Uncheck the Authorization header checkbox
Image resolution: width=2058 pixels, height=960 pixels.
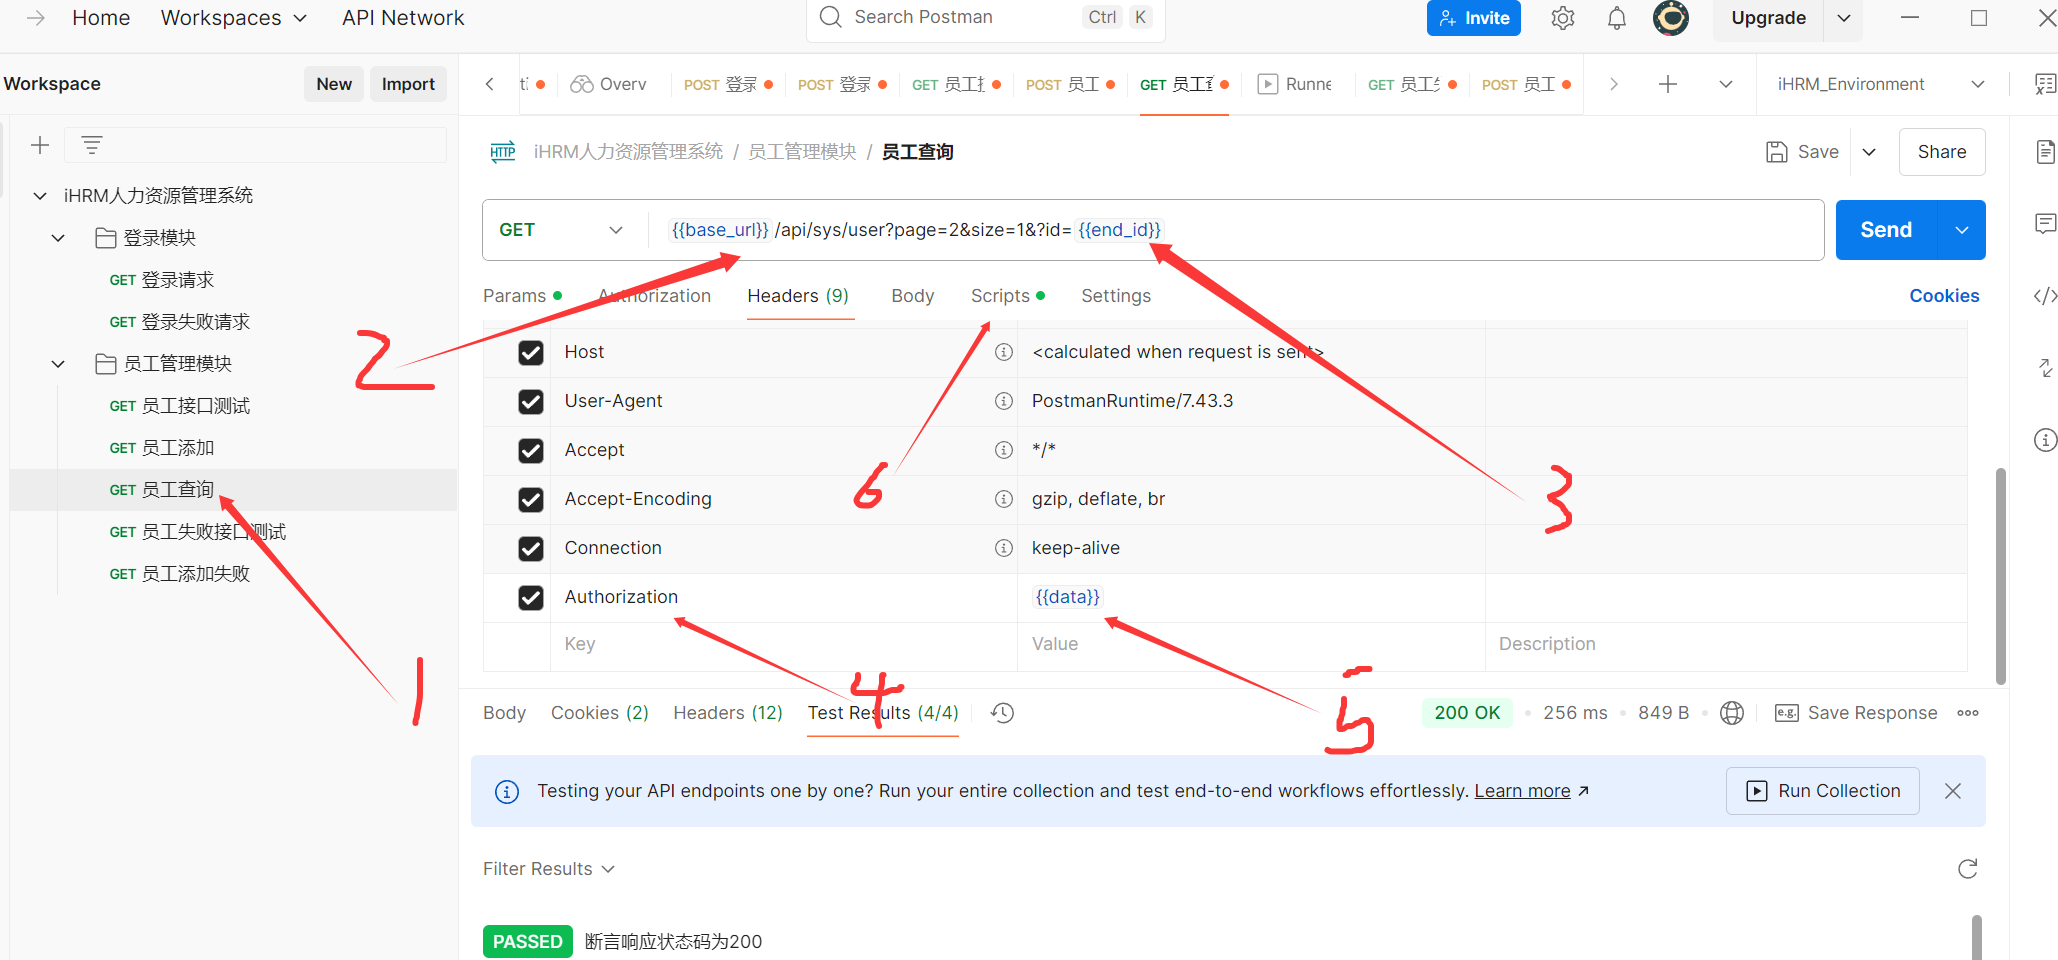coord(531,598)
